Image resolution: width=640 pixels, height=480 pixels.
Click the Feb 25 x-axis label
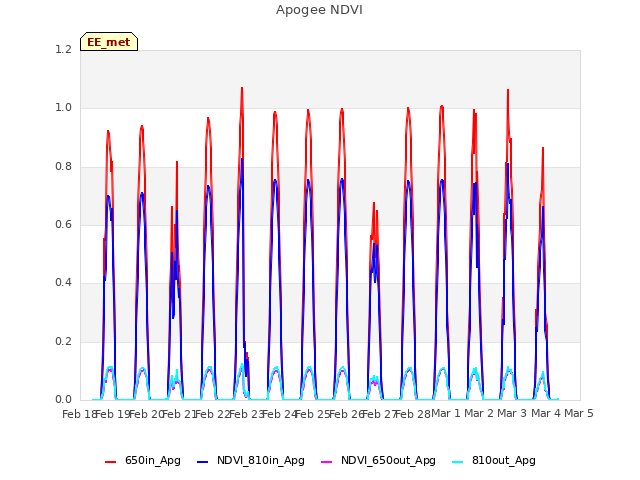coord(313,414)
